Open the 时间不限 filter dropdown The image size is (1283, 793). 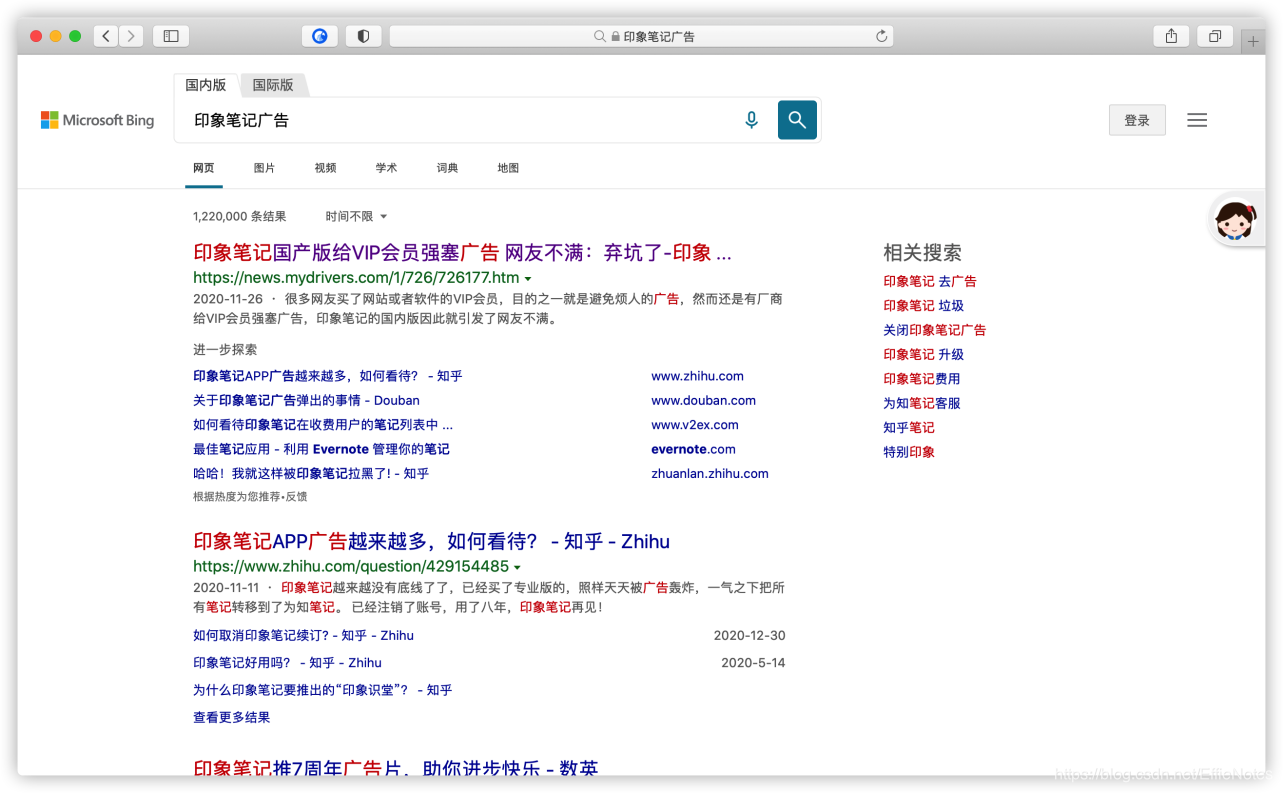click(356, 216)
